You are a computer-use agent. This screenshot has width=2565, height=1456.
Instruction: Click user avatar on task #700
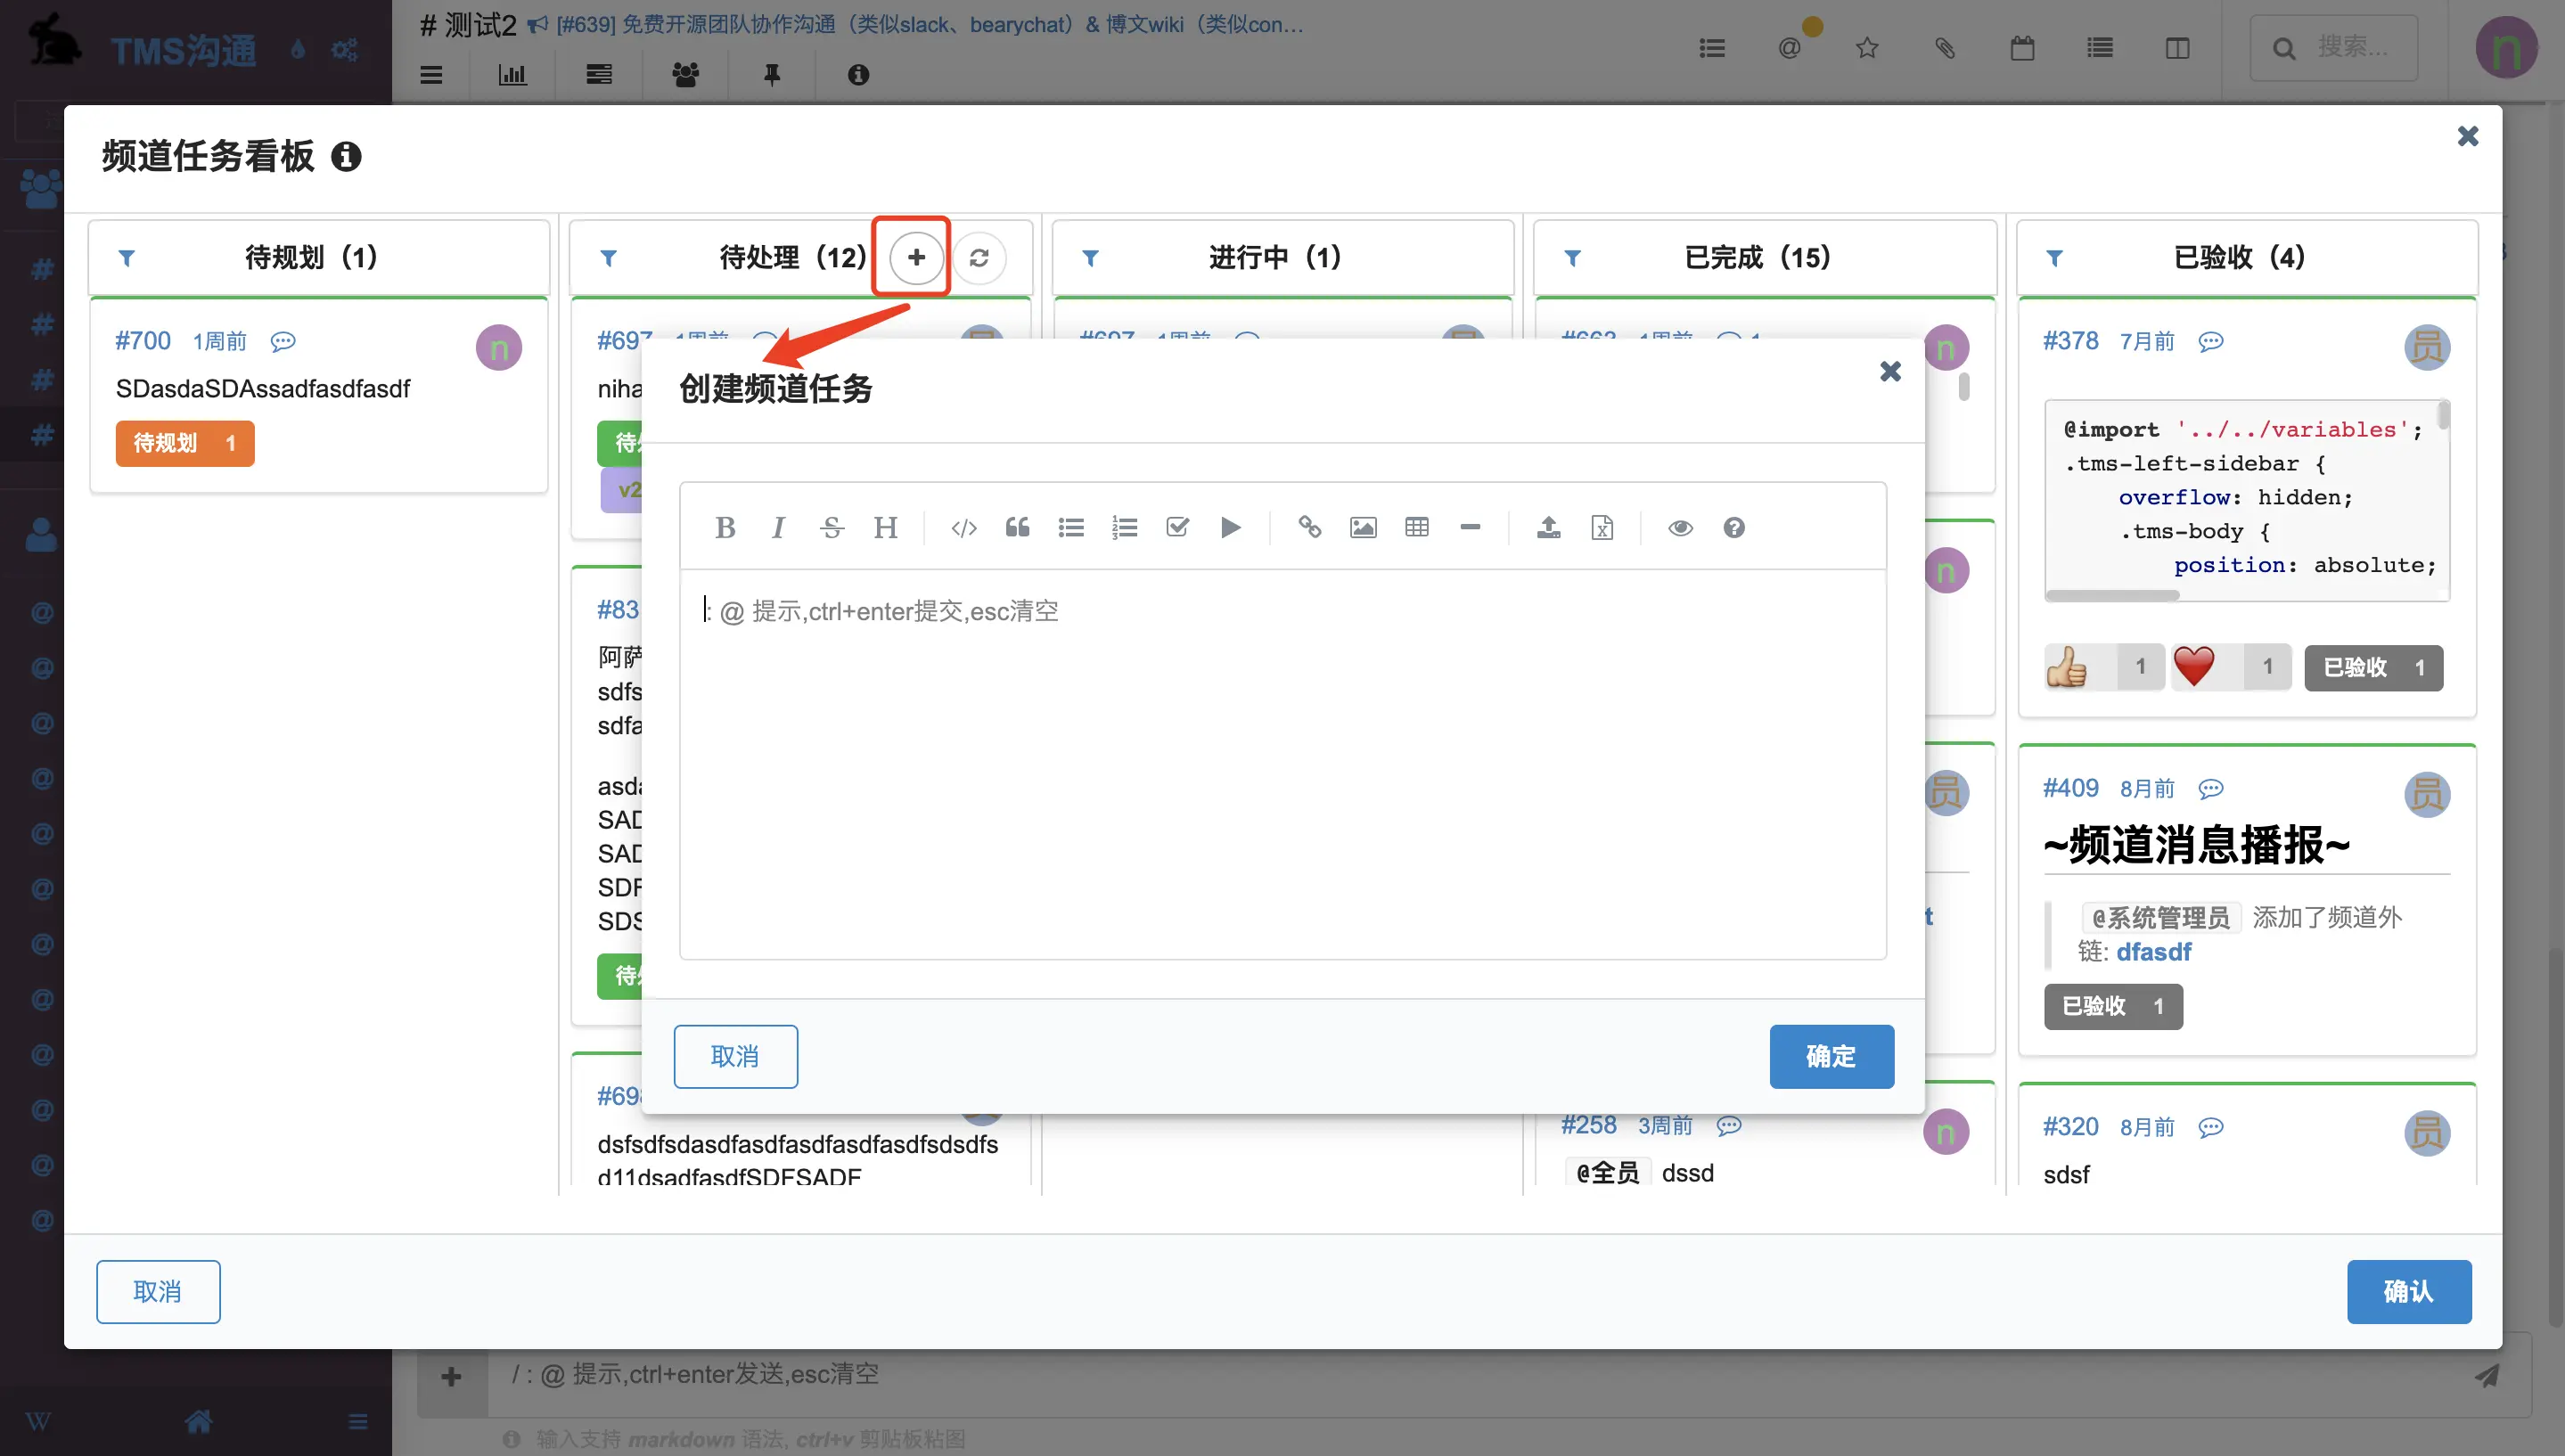[x=499, y=348]
